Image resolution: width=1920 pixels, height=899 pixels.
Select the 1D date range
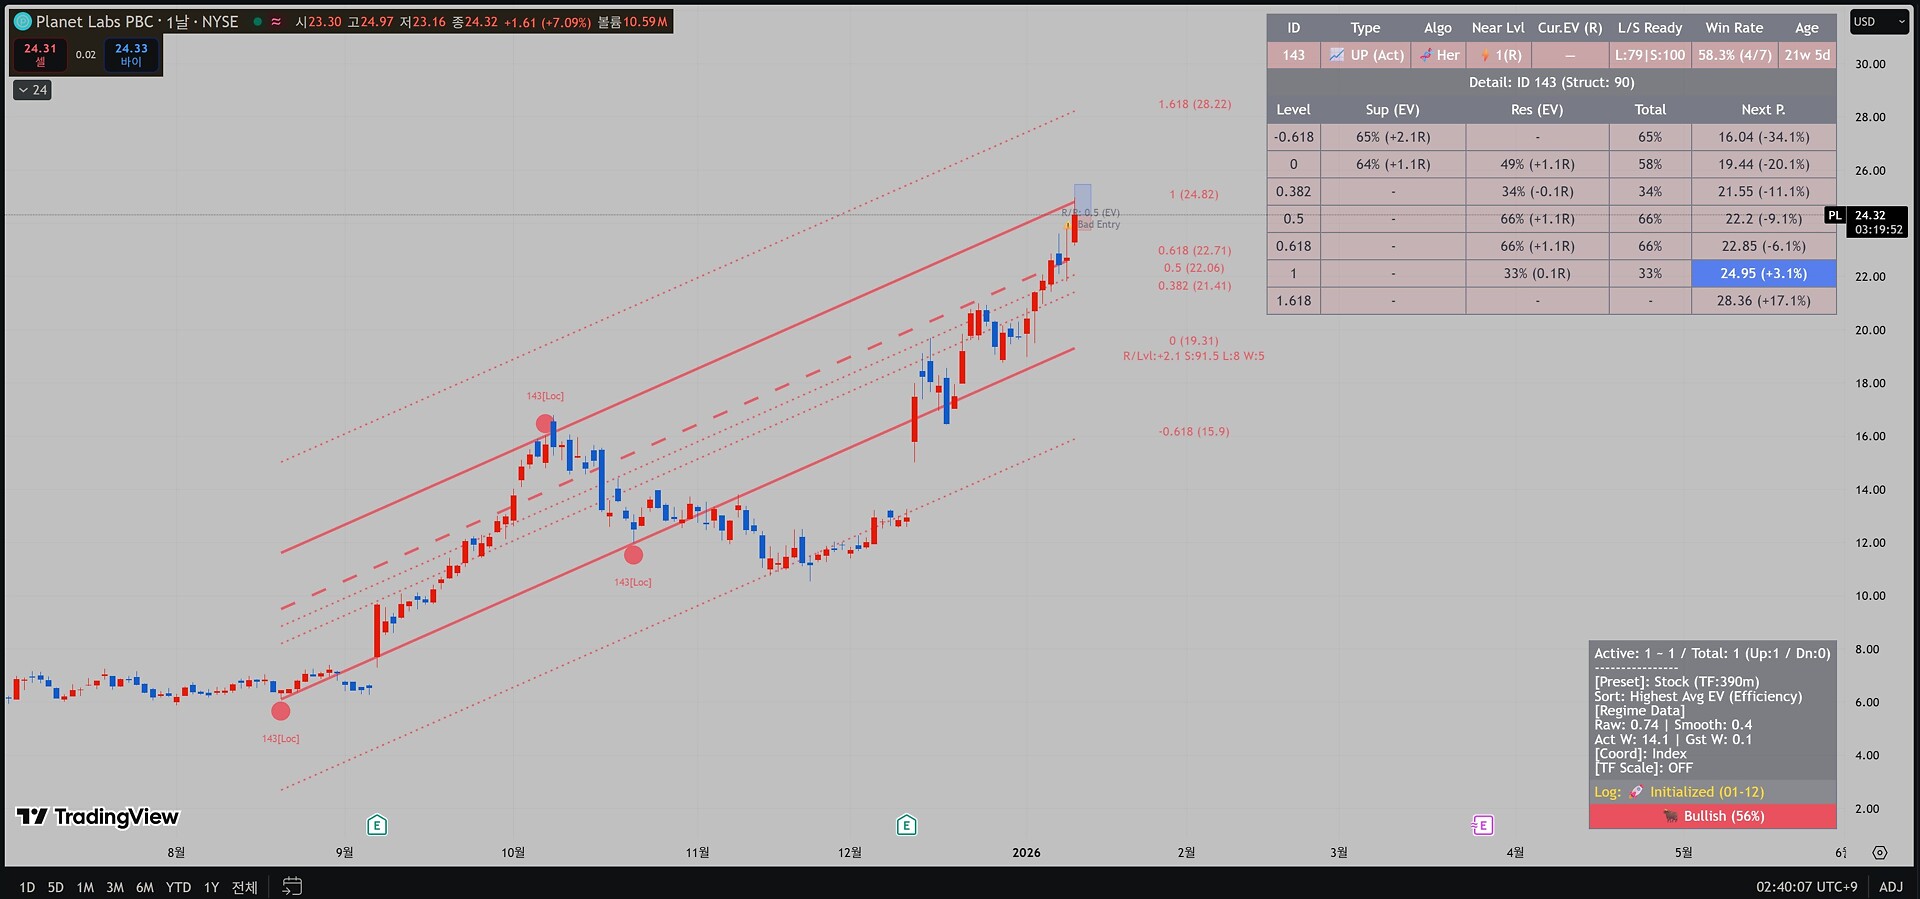27,887
